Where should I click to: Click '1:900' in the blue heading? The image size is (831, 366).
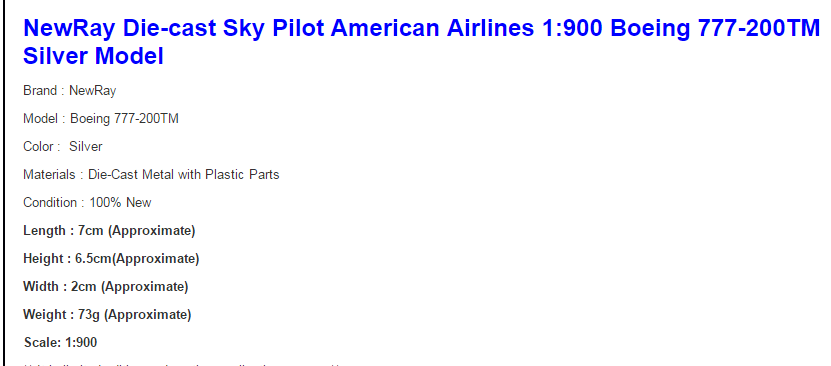click(x=572, y=28)
